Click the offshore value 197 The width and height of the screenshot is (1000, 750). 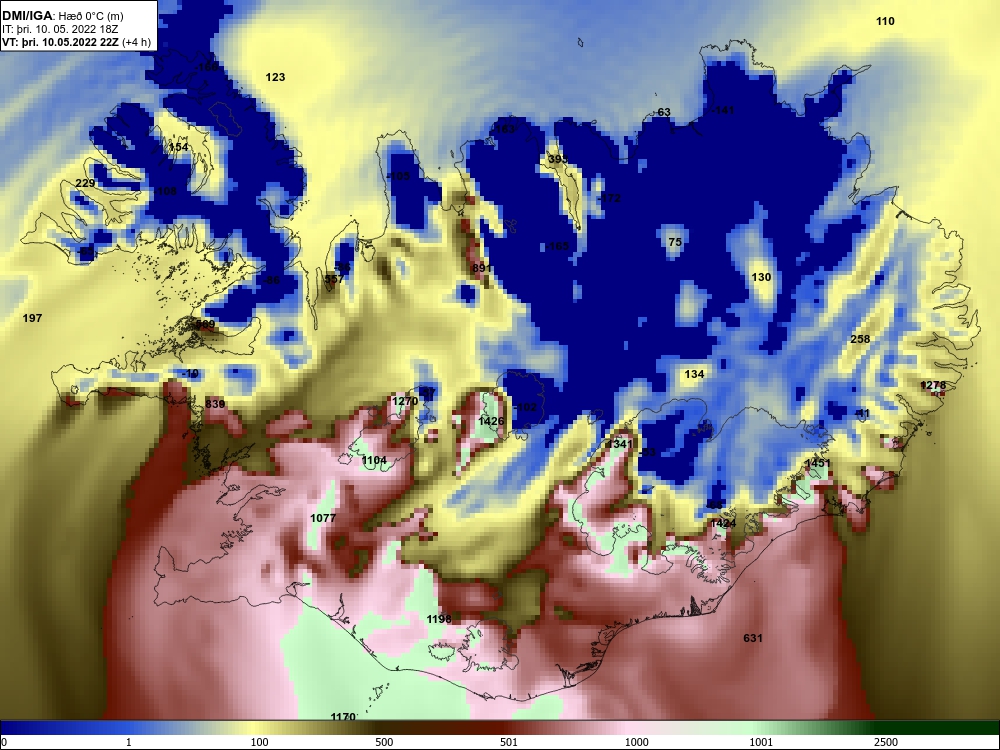pyautogui.click(x=33, y=318)
